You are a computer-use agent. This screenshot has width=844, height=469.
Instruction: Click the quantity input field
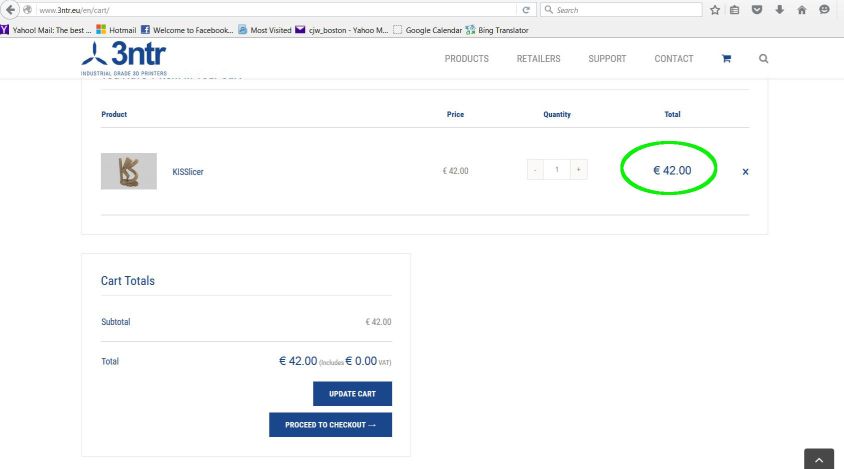click(557, 170)
